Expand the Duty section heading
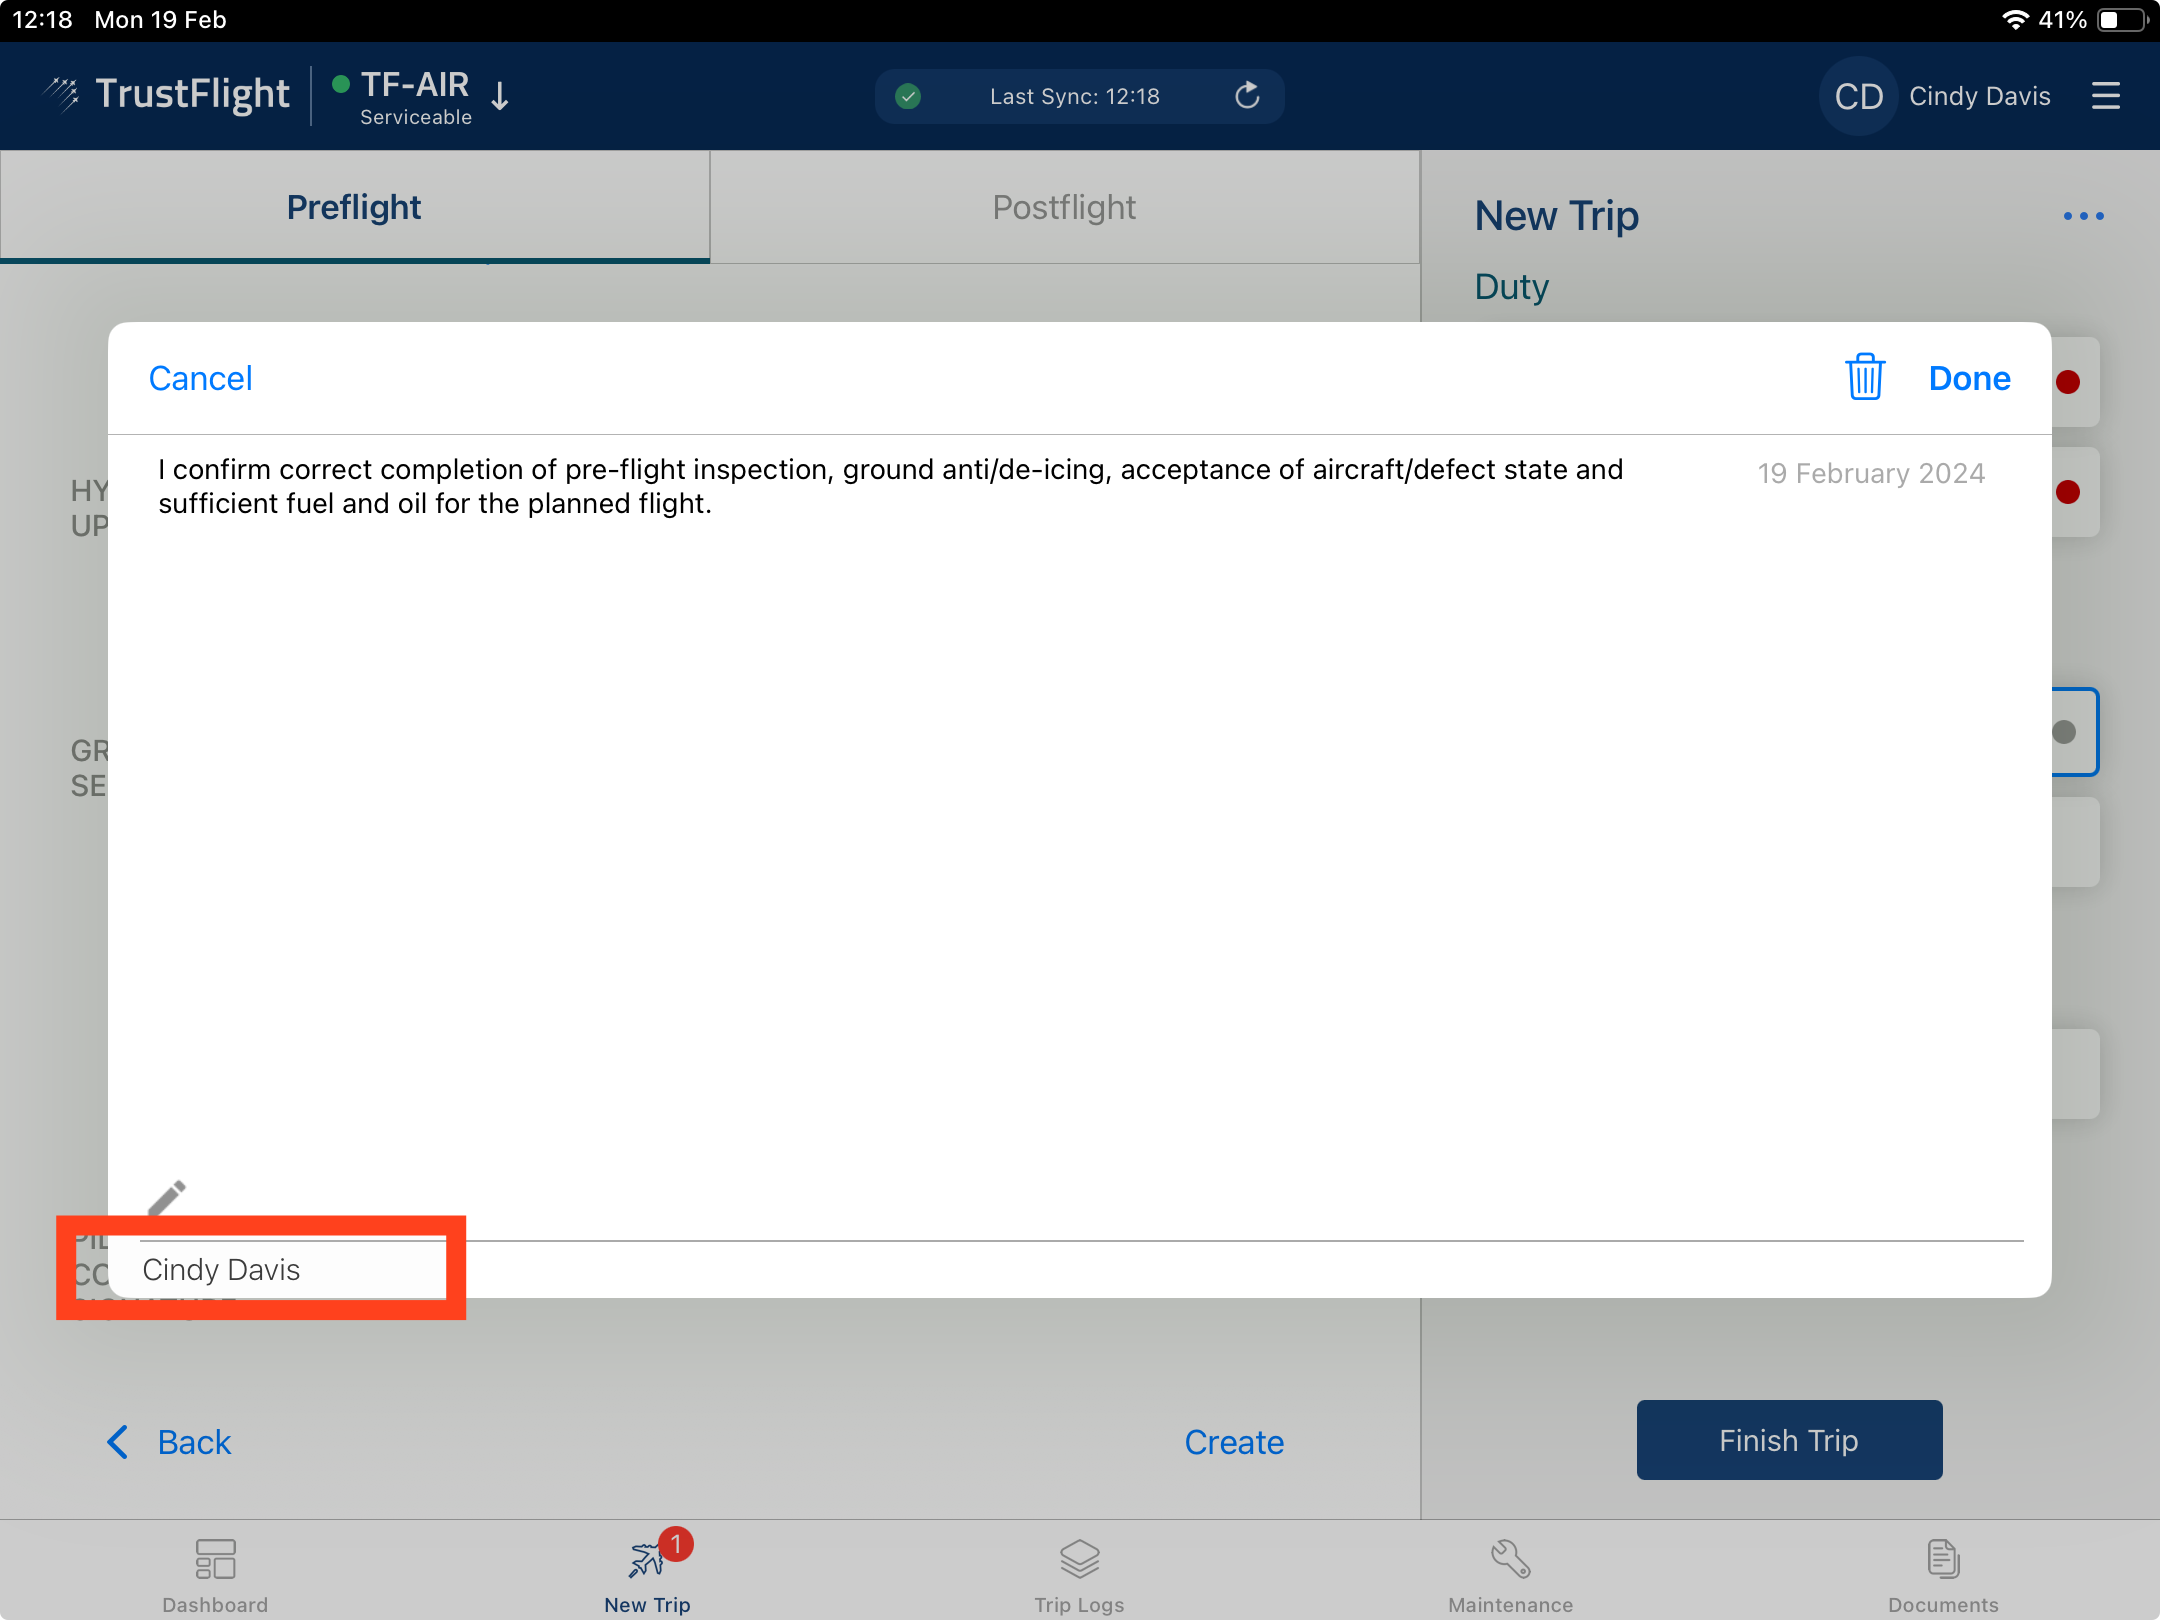Screen dimensions: 2160x1620 1511,287
